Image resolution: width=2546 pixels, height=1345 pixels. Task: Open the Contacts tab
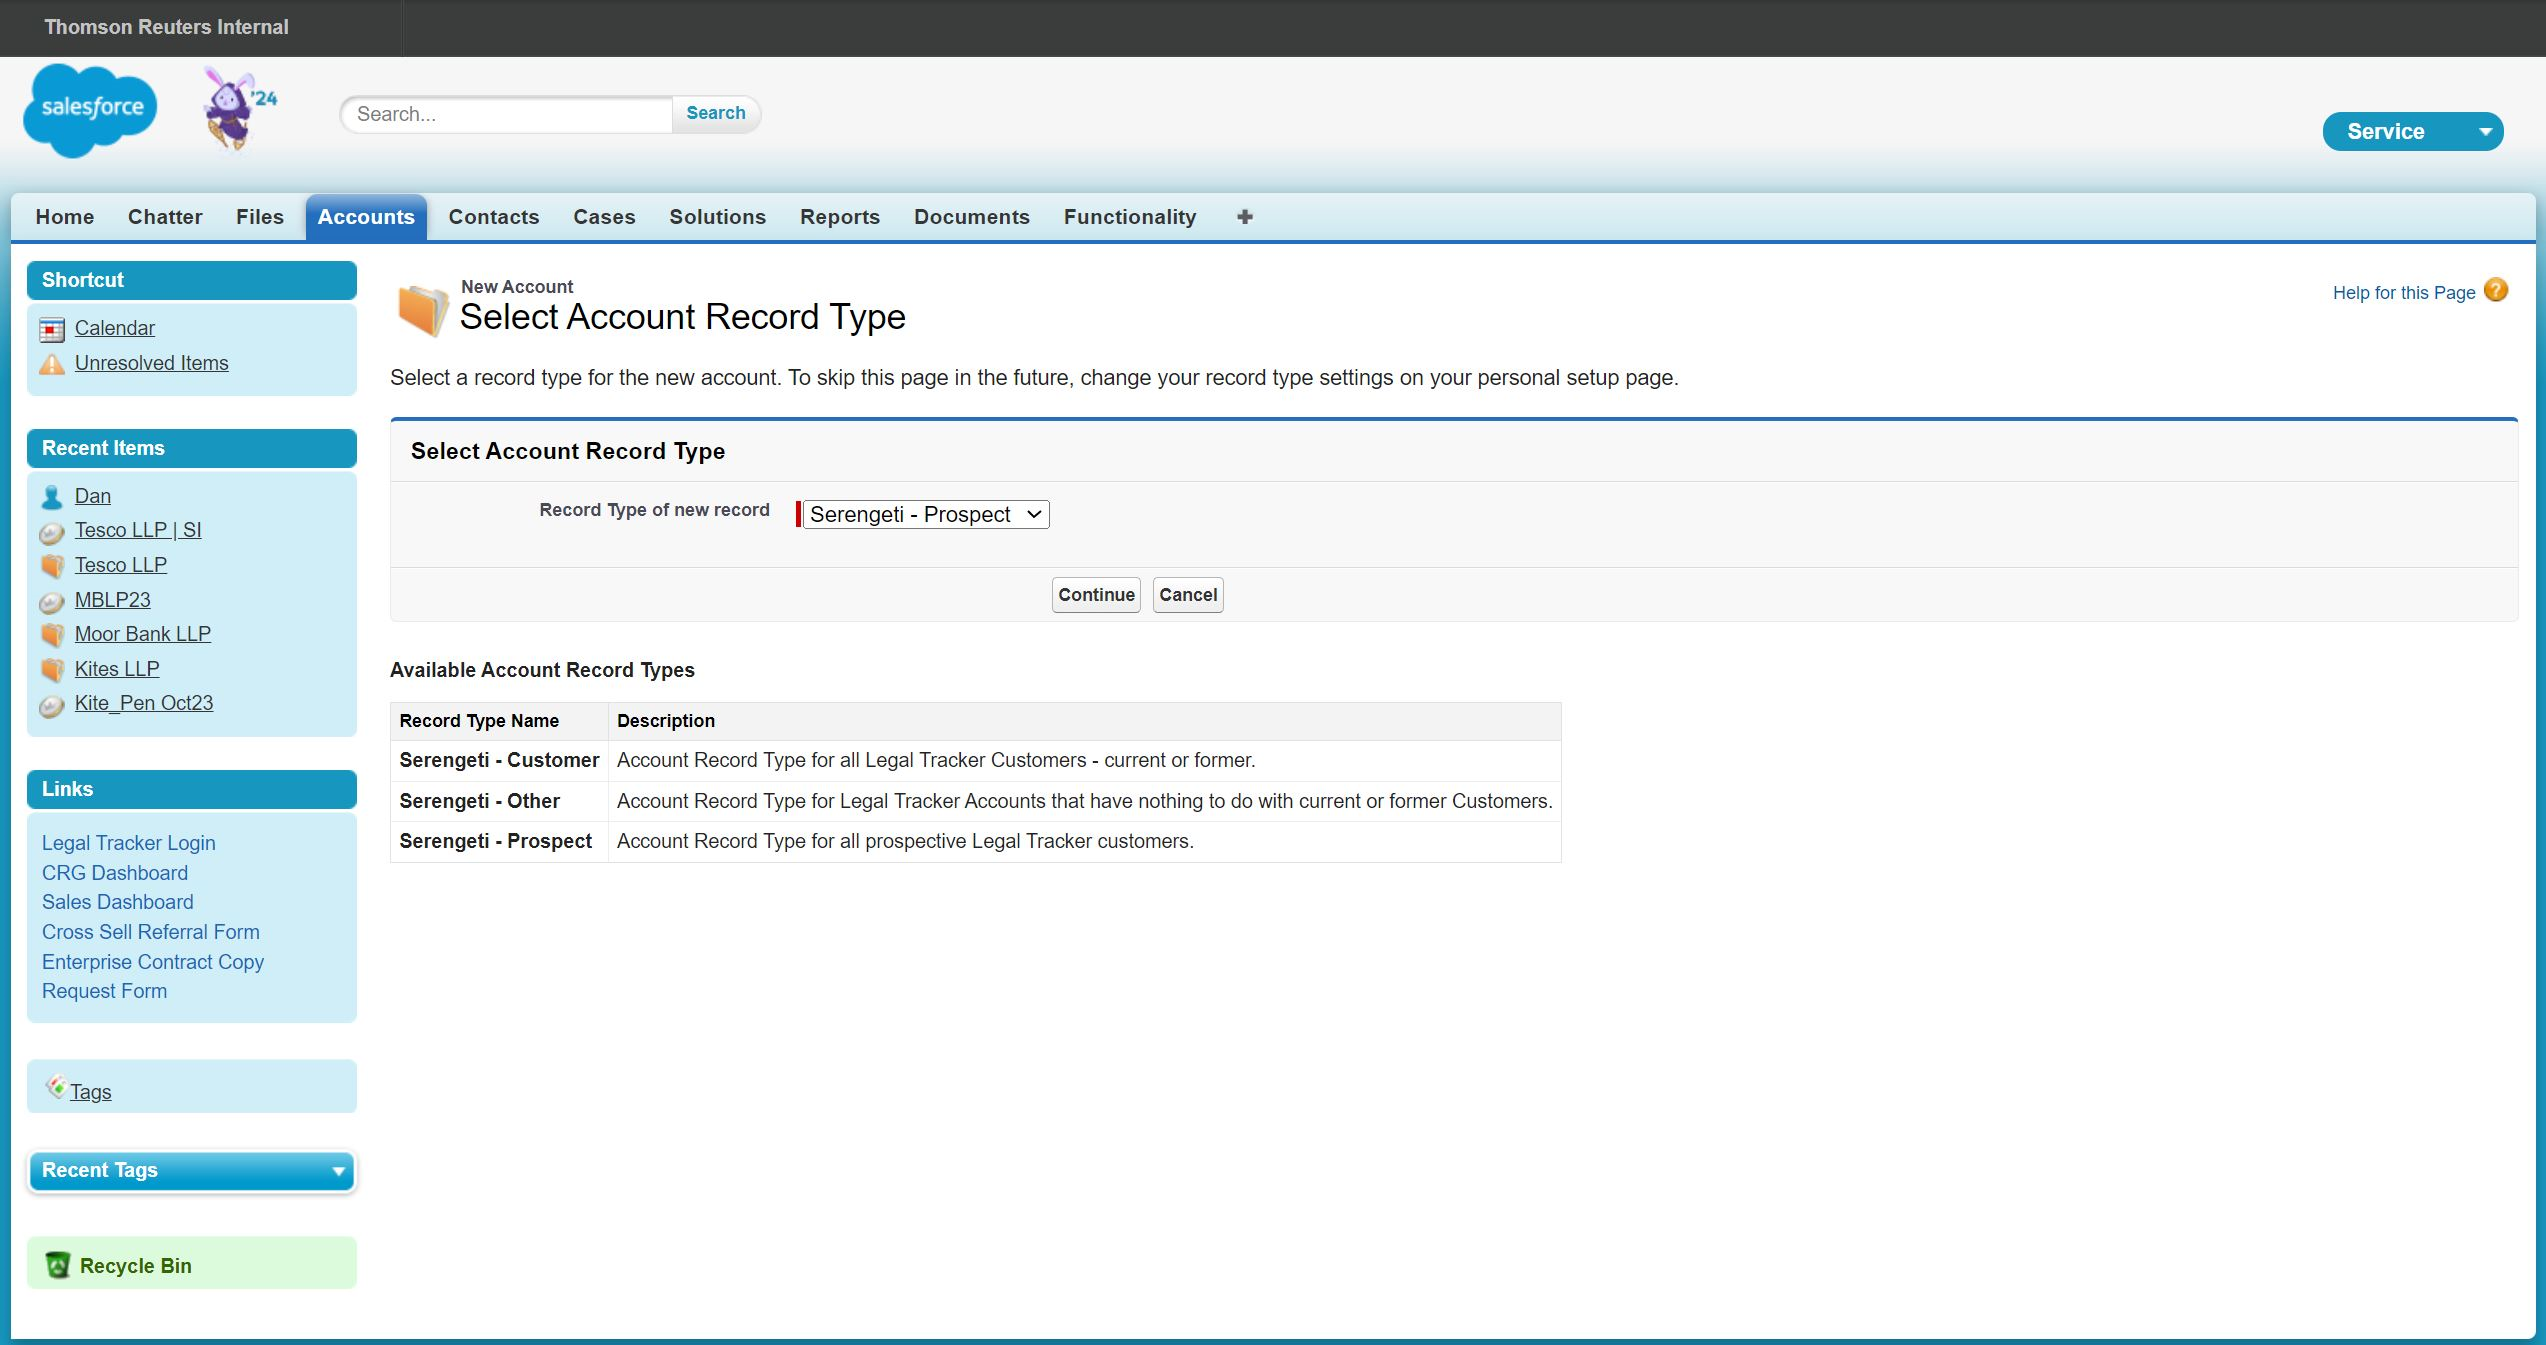click(494, 217)
